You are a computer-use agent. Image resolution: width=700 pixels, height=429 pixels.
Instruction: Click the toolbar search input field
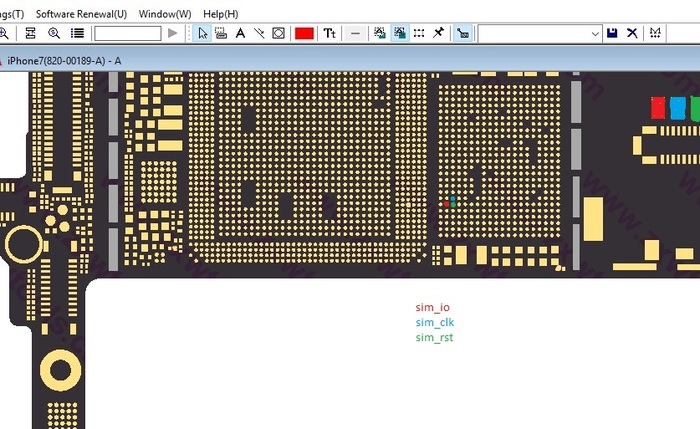point(128,33)
